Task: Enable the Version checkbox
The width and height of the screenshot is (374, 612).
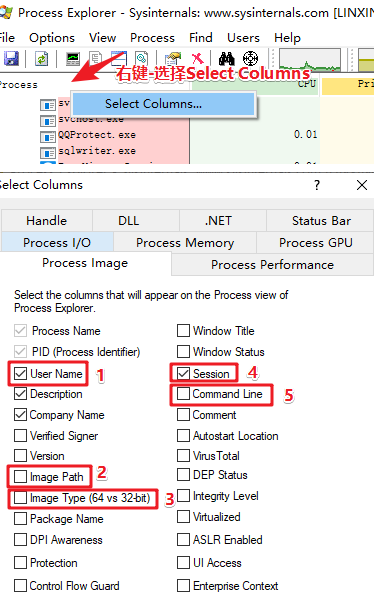Action: pos(20,455)
